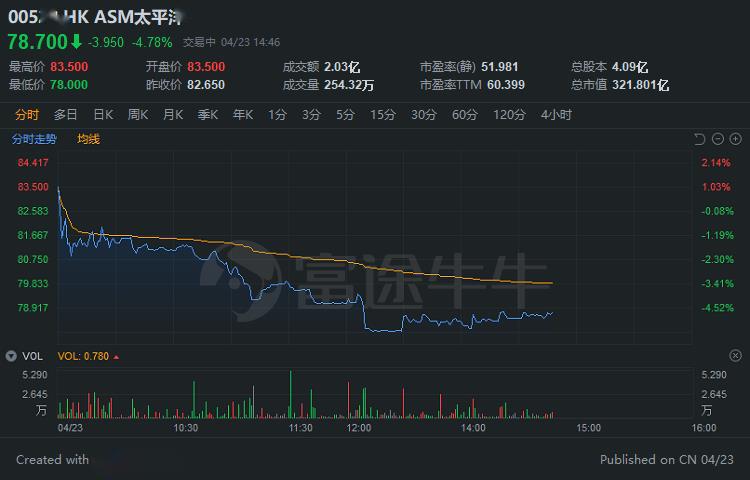Click the 15:00 time axis label
Viewport: 750px width, 480px height.
(588, 427)
